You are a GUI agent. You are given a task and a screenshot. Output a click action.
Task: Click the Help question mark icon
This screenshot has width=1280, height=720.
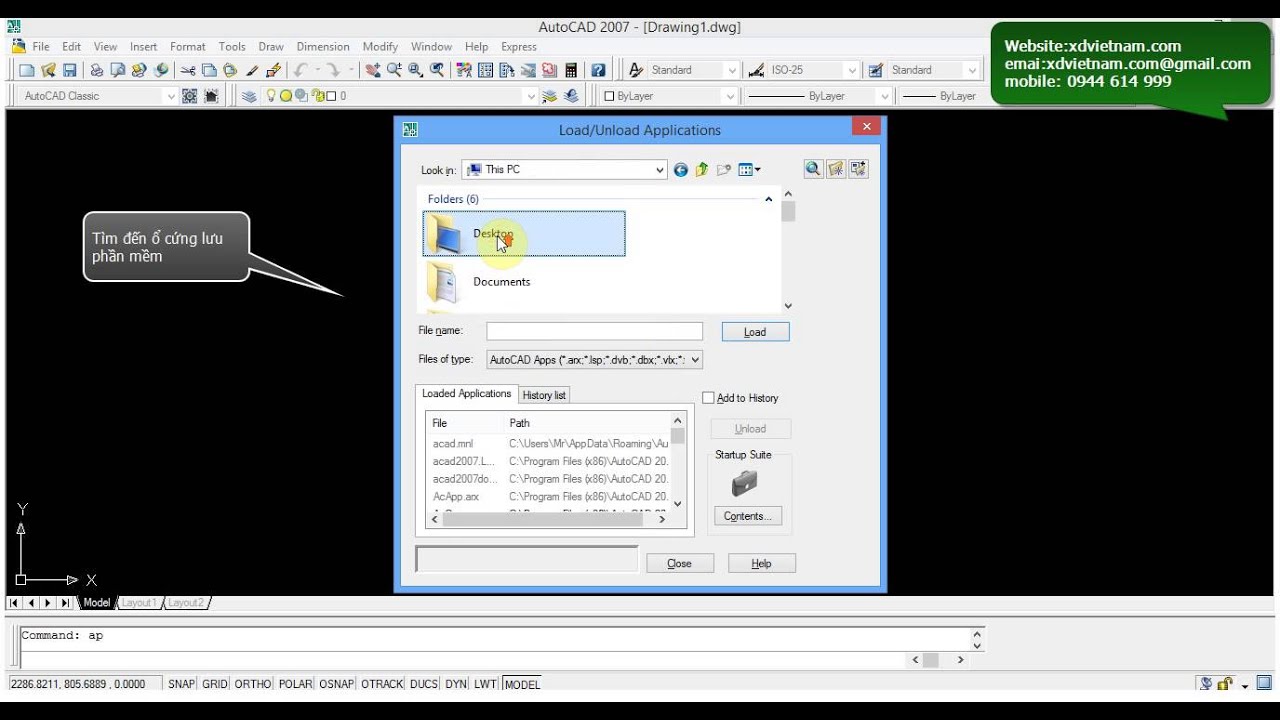point(598,70)
